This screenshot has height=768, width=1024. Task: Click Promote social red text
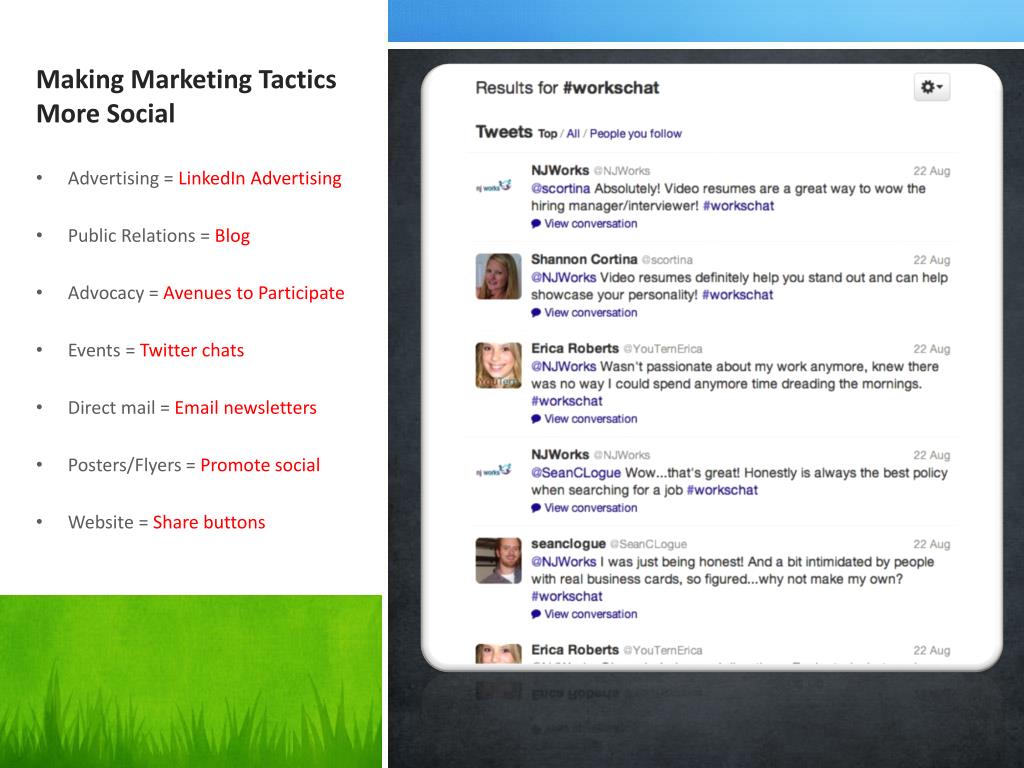pos(260,465)
